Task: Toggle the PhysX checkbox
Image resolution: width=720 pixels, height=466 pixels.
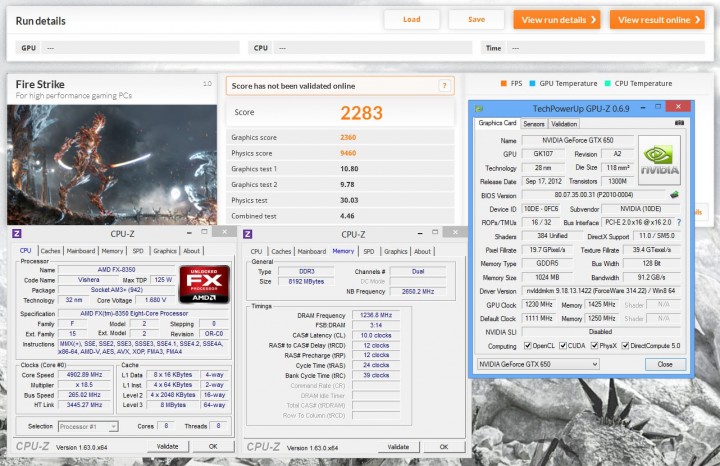Action: click(594, 346)
